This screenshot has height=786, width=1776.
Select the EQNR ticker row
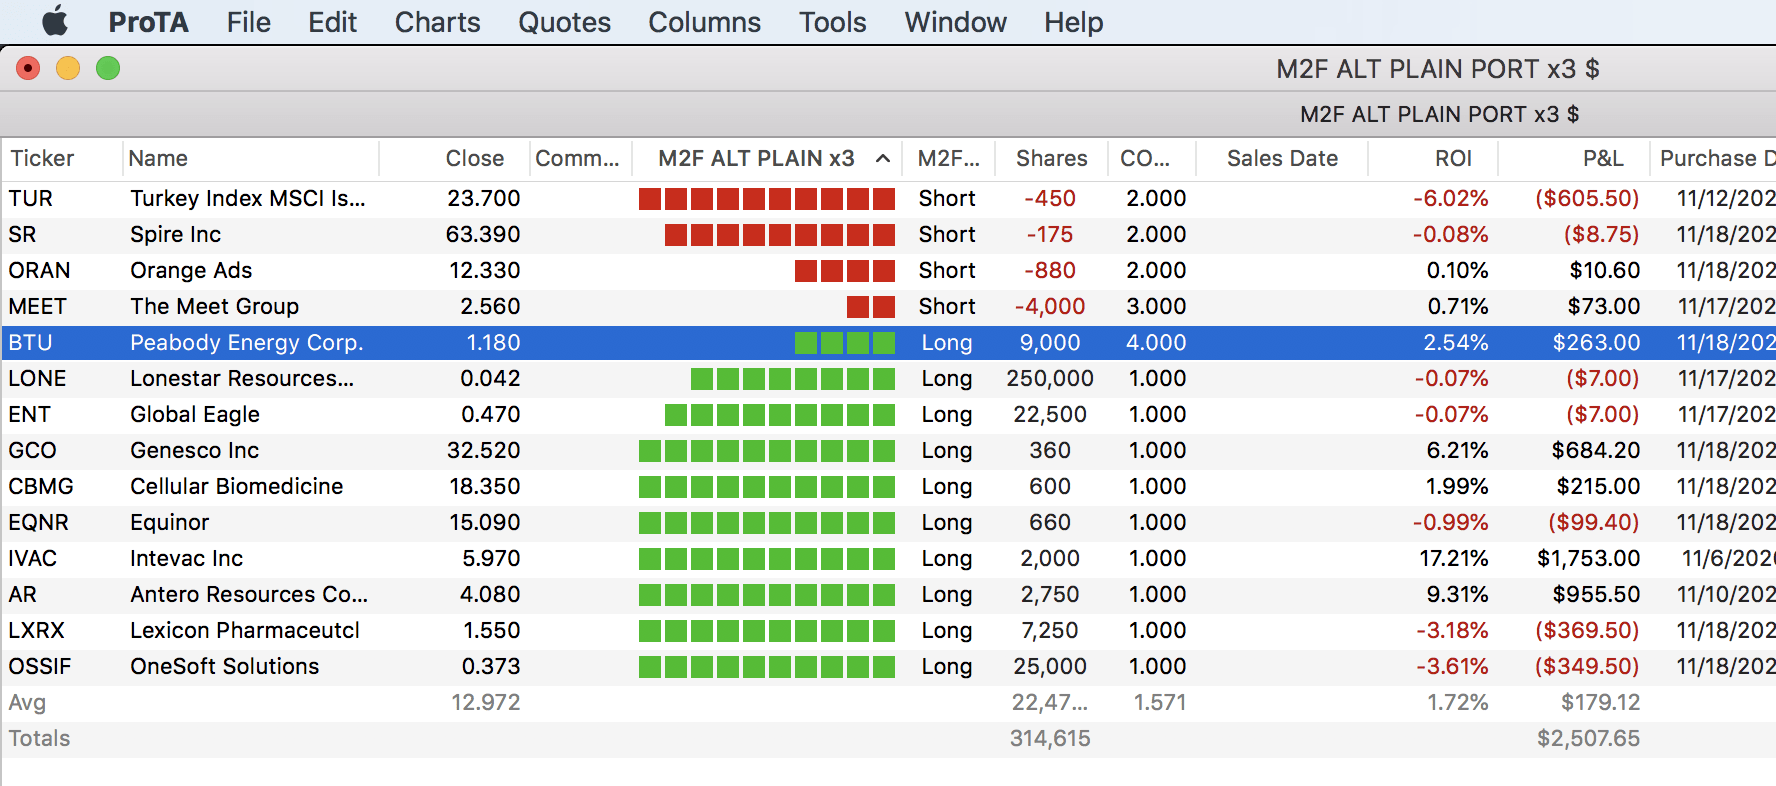[x=888, y=522]
